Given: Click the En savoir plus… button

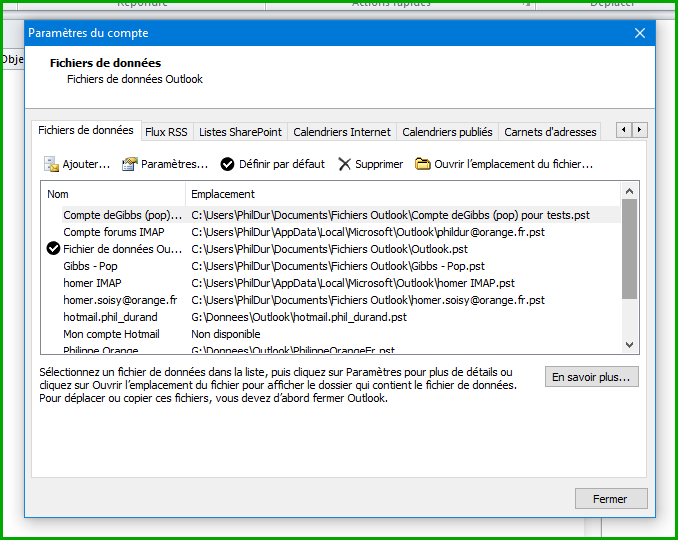Looking at the screenshot, I should [592, 377].
